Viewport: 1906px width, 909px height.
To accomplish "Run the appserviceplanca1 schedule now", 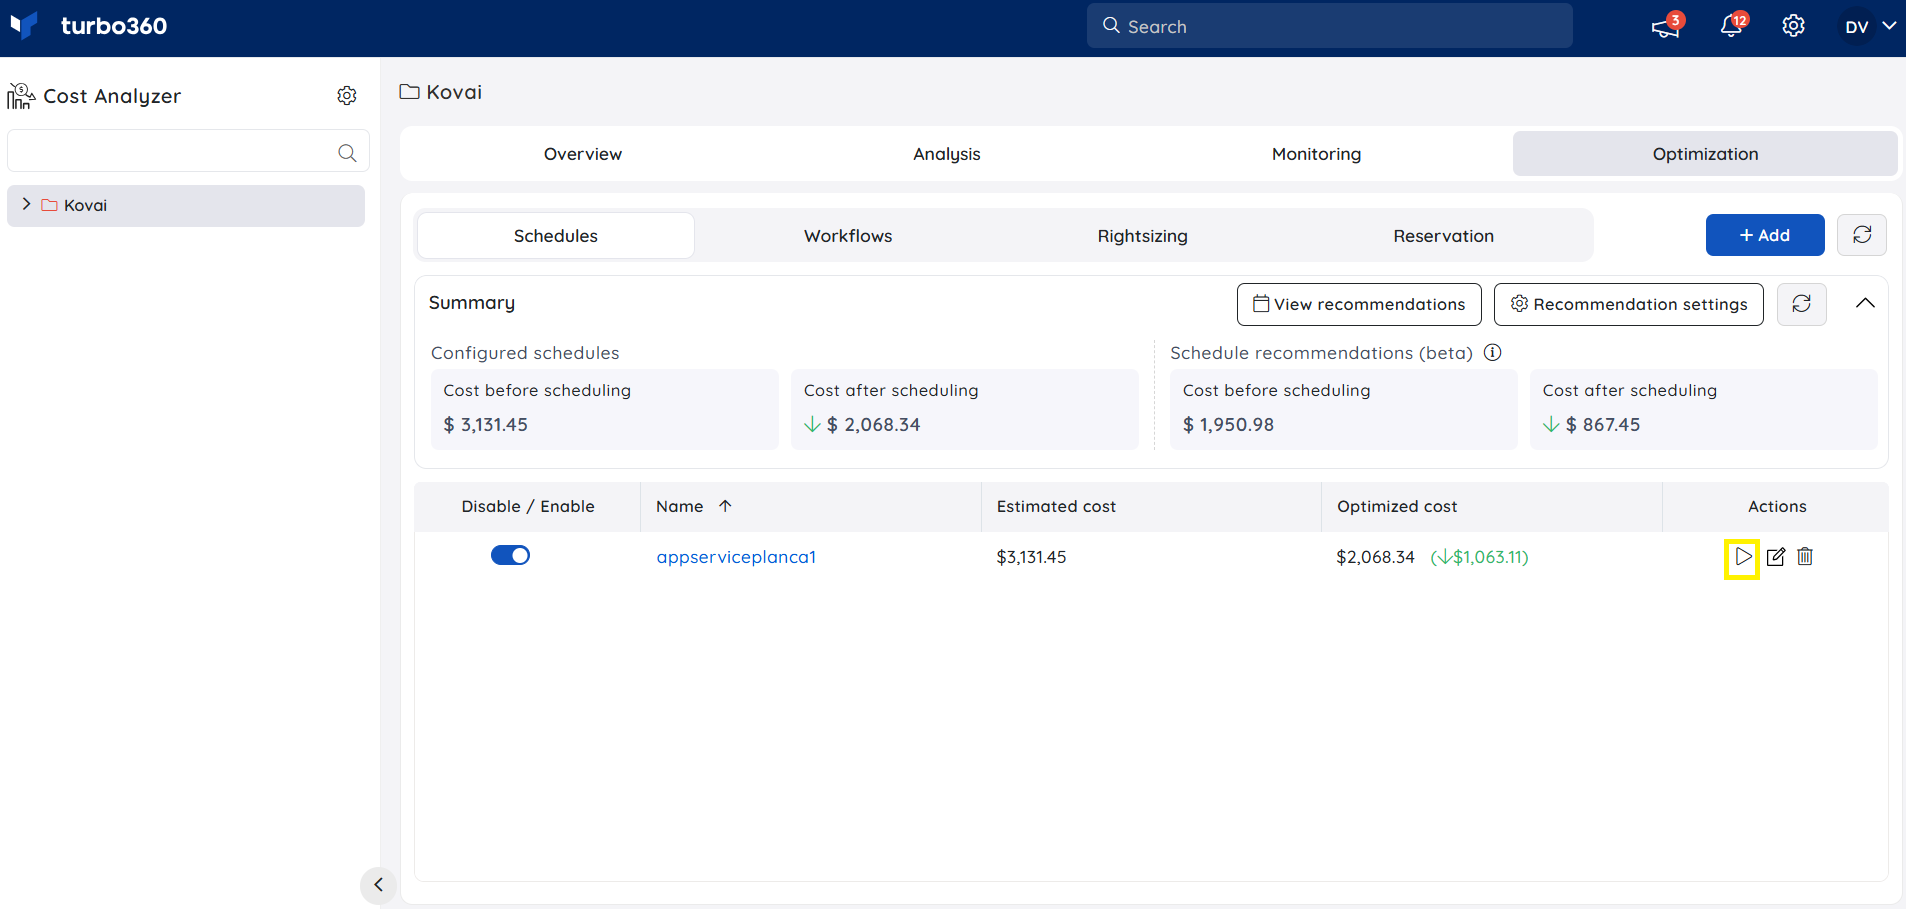I will tap(1742, 557).
